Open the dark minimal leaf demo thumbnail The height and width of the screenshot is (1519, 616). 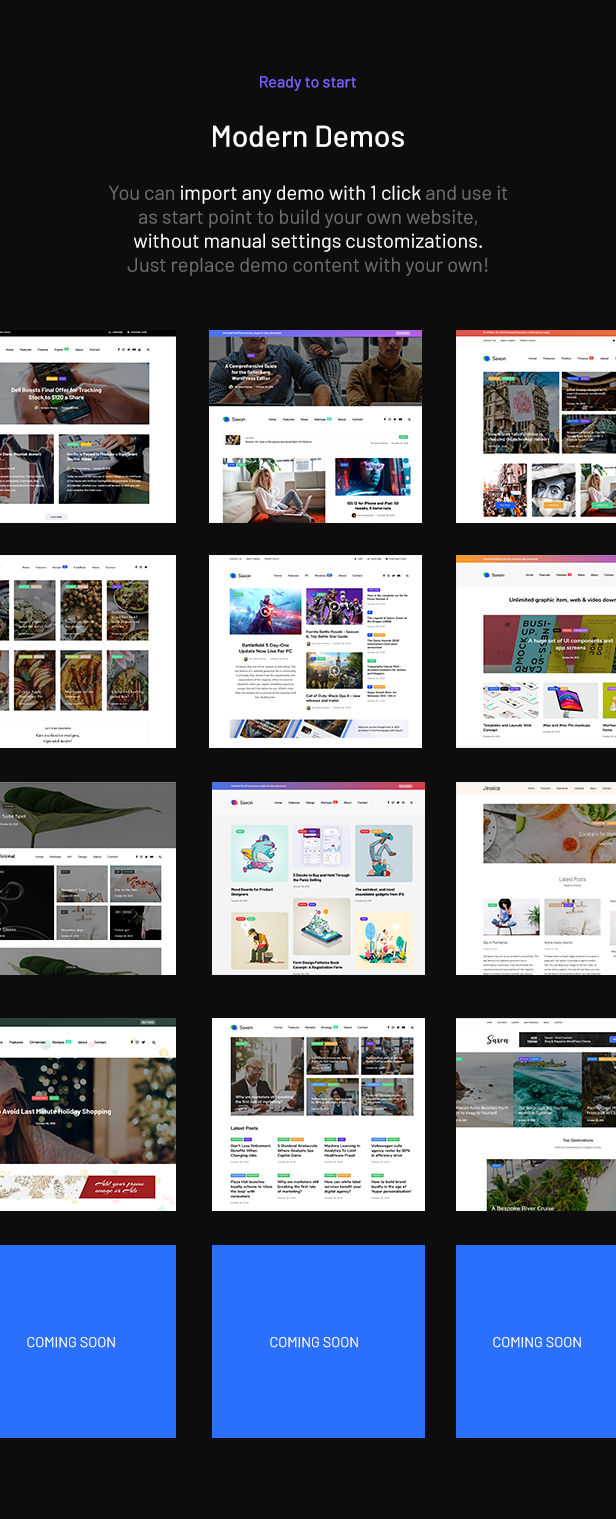(x=88, y=878)
